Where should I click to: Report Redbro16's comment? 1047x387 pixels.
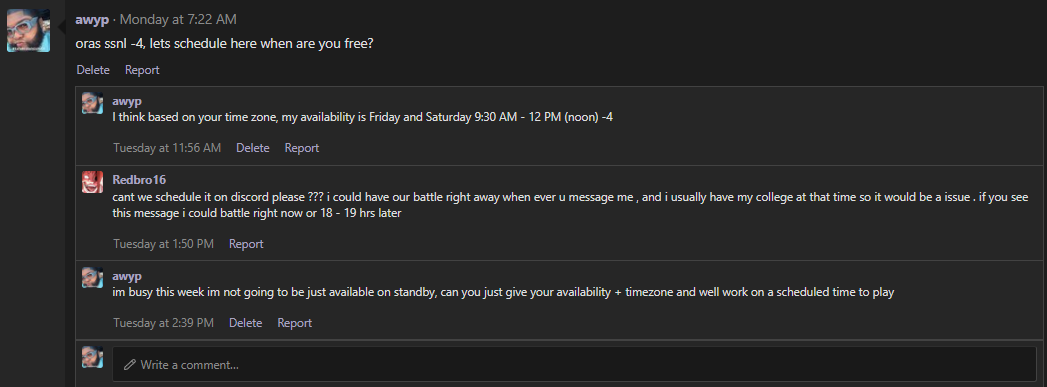click(246, 244)
